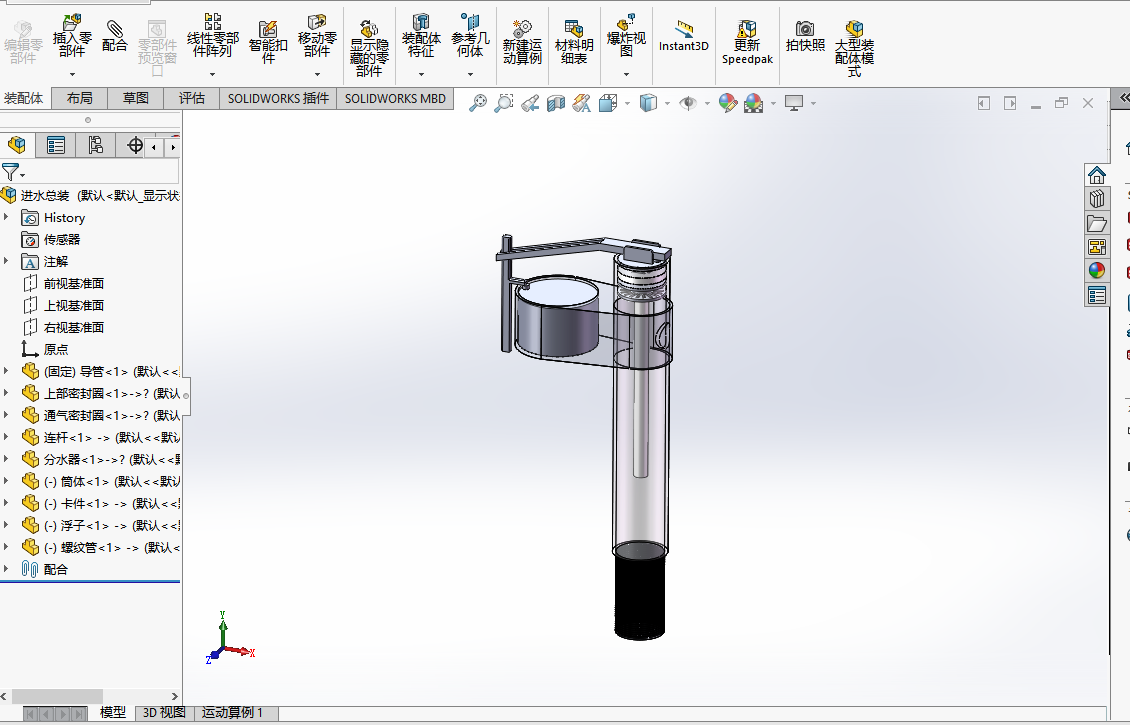1130x725 pixels.
Task: Open Custom Properties icon in task pane
Action: (1097, 295)
